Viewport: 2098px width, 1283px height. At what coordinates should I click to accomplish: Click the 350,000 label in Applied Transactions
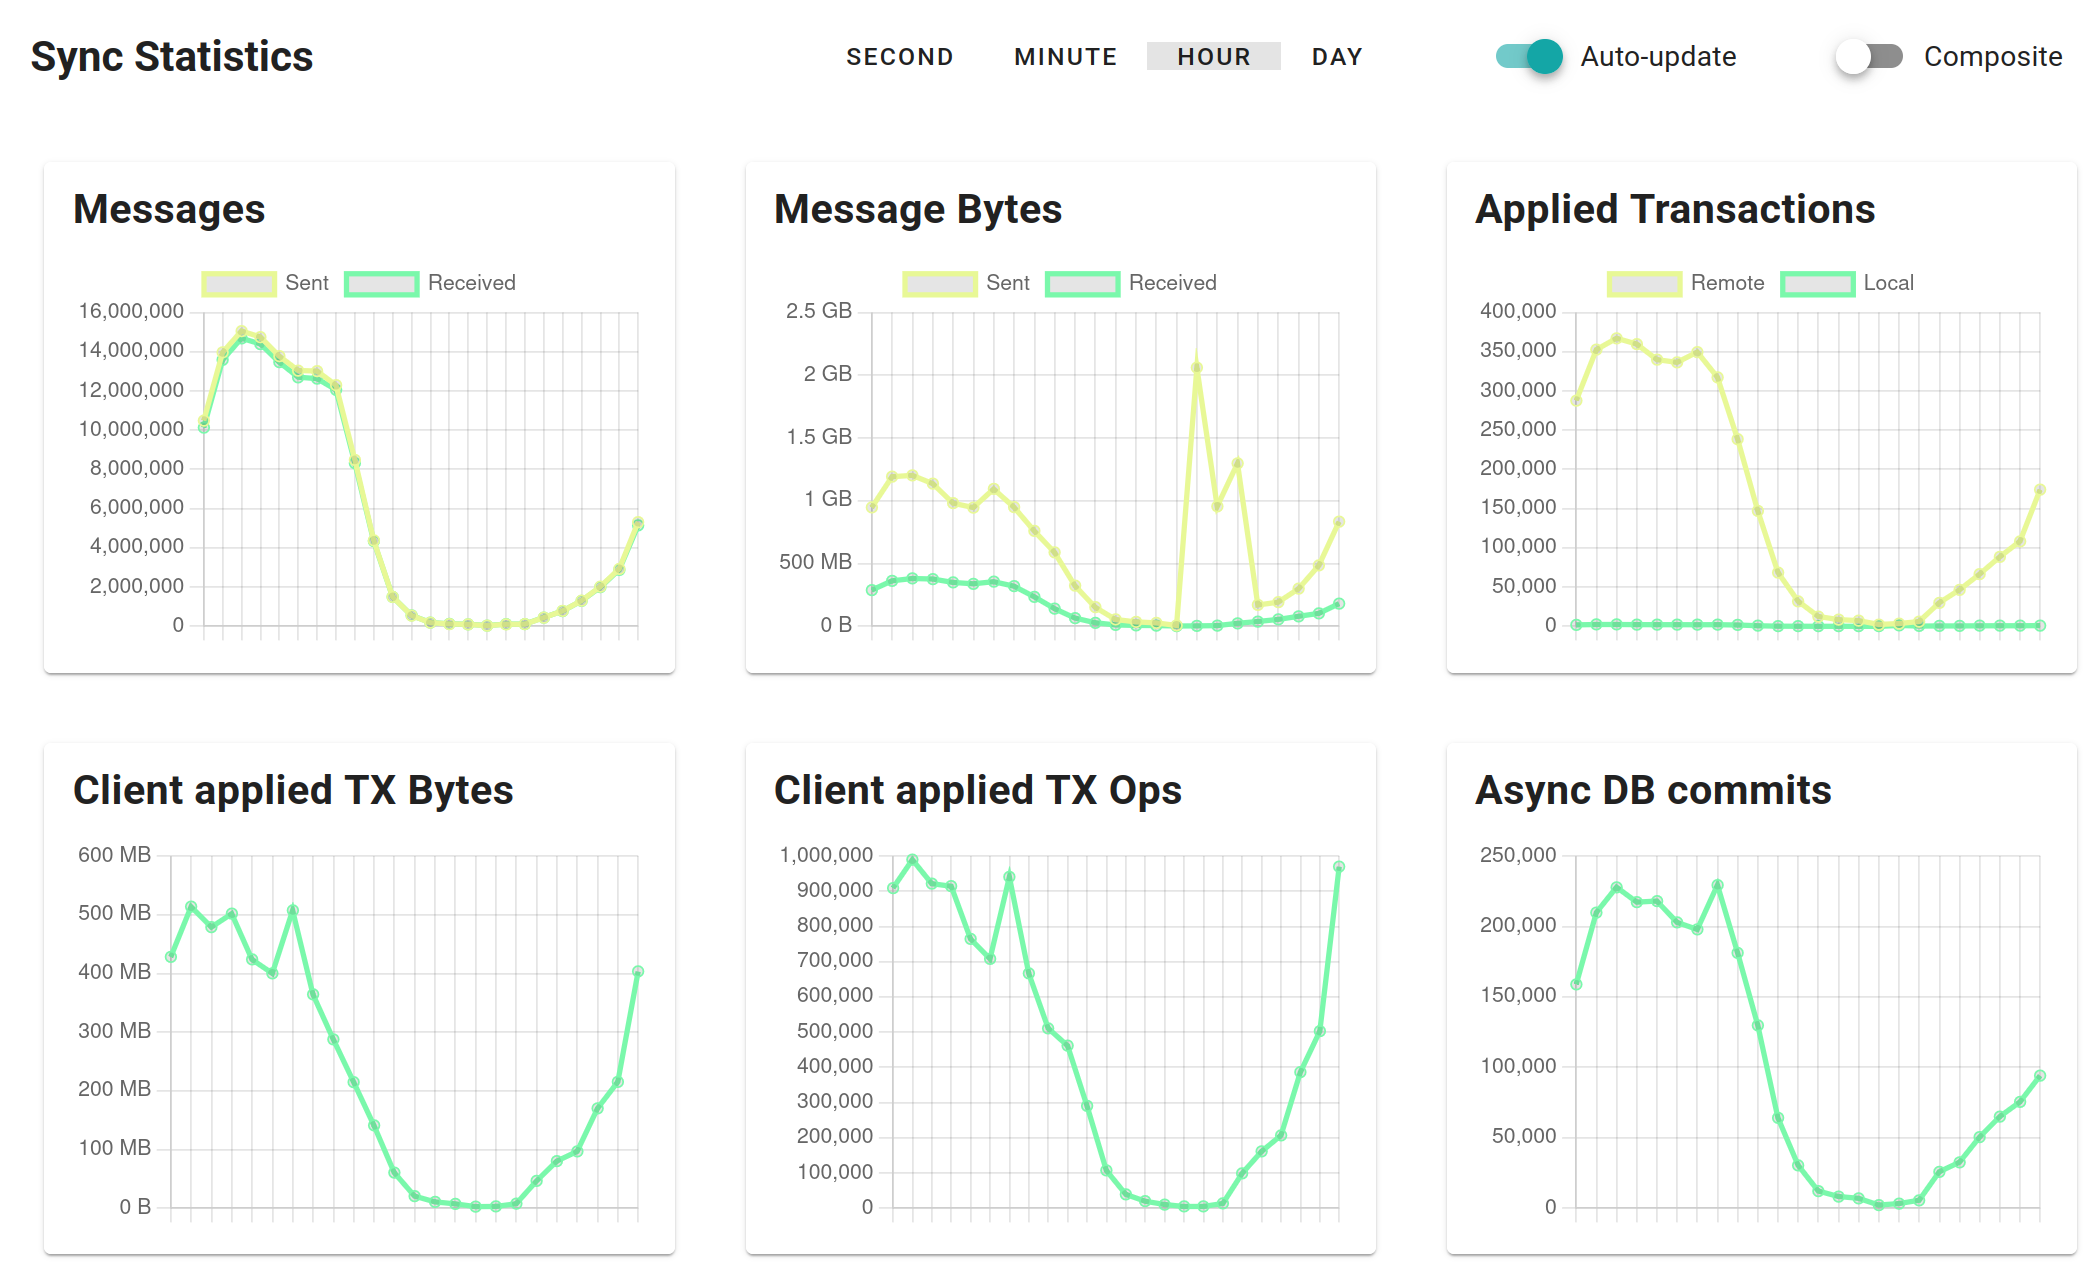[1518, 350]
